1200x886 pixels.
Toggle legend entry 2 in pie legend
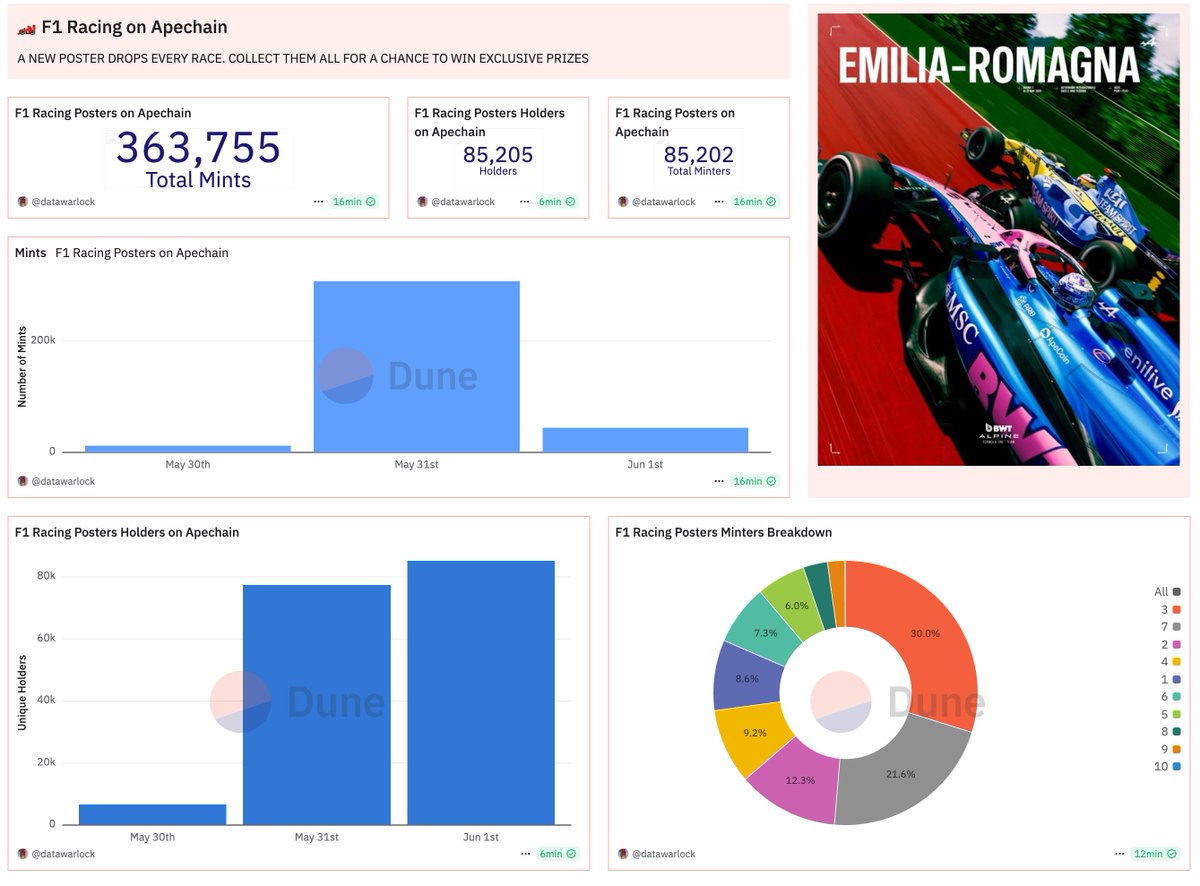tap(1171, 644)
